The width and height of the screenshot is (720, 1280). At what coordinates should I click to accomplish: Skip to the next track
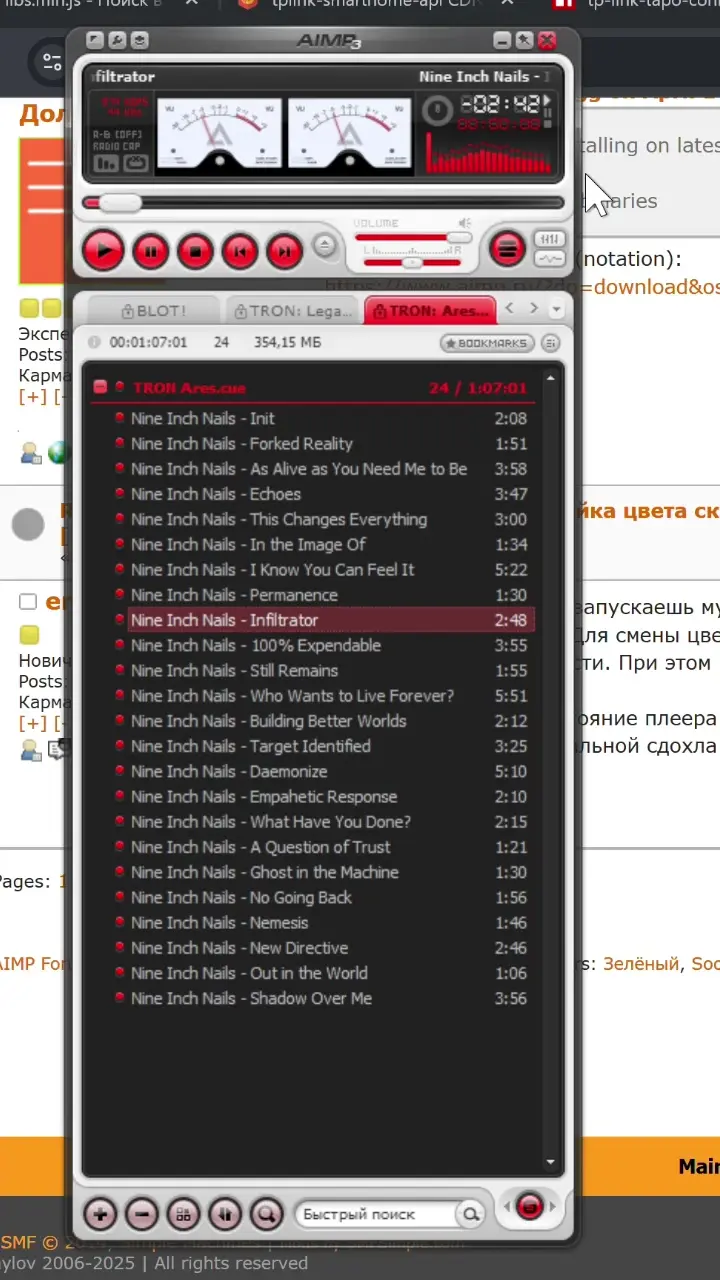284,250
